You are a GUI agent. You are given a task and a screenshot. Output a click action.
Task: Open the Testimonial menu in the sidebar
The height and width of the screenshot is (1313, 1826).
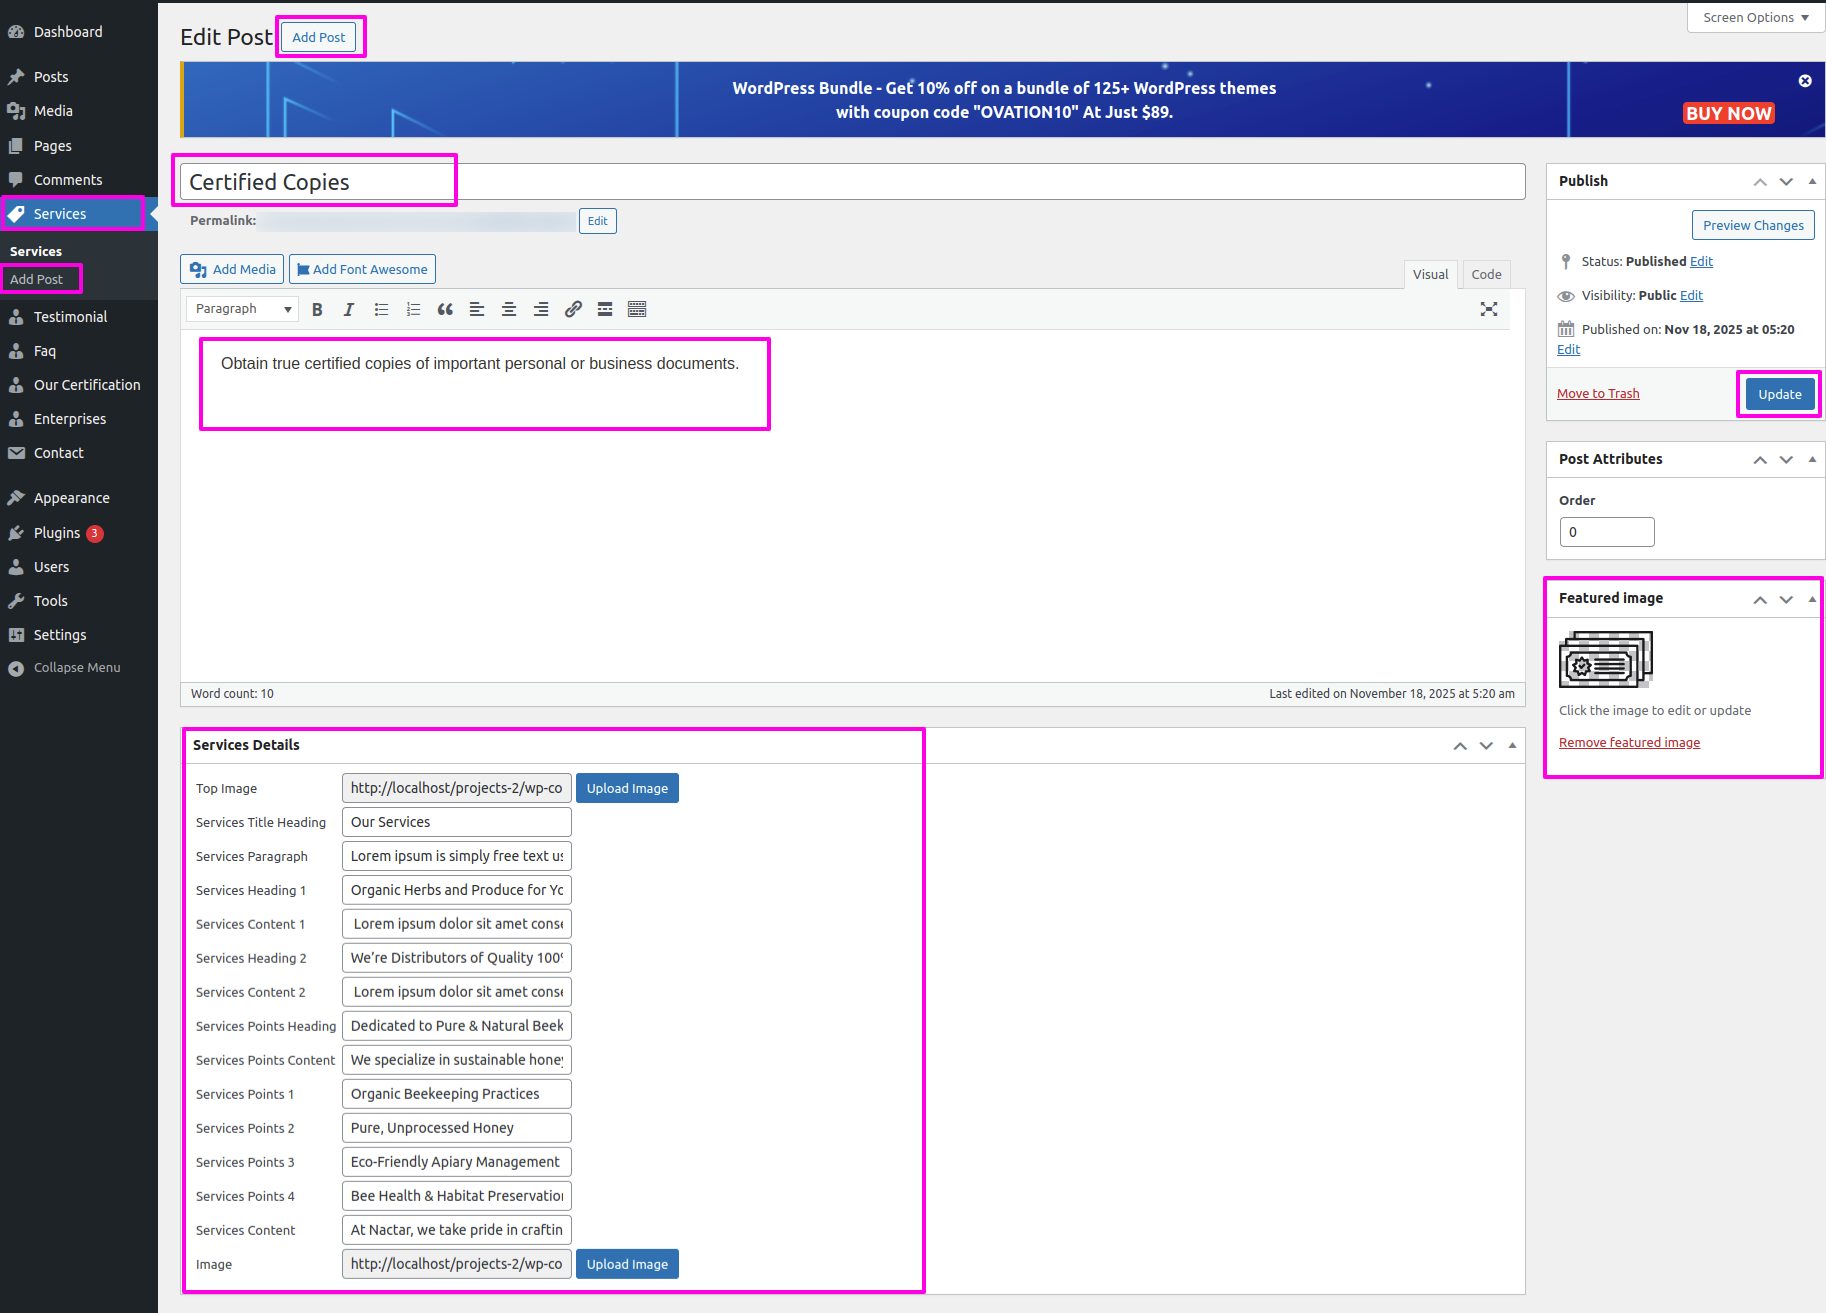click(x=70, y=317)
